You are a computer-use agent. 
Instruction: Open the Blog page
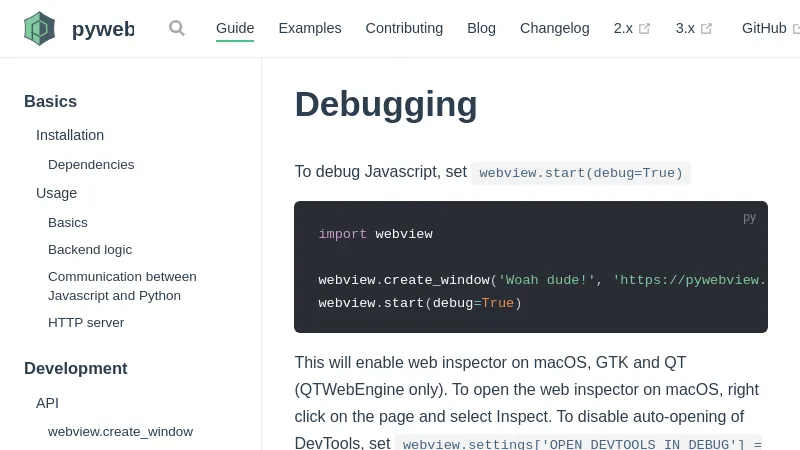(481, 28)
